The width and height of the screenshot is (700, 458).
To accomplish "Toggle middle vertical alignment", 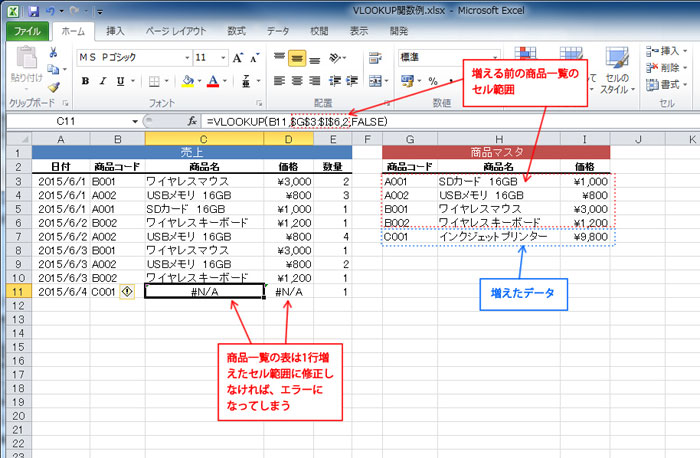I will pos(297,58).
